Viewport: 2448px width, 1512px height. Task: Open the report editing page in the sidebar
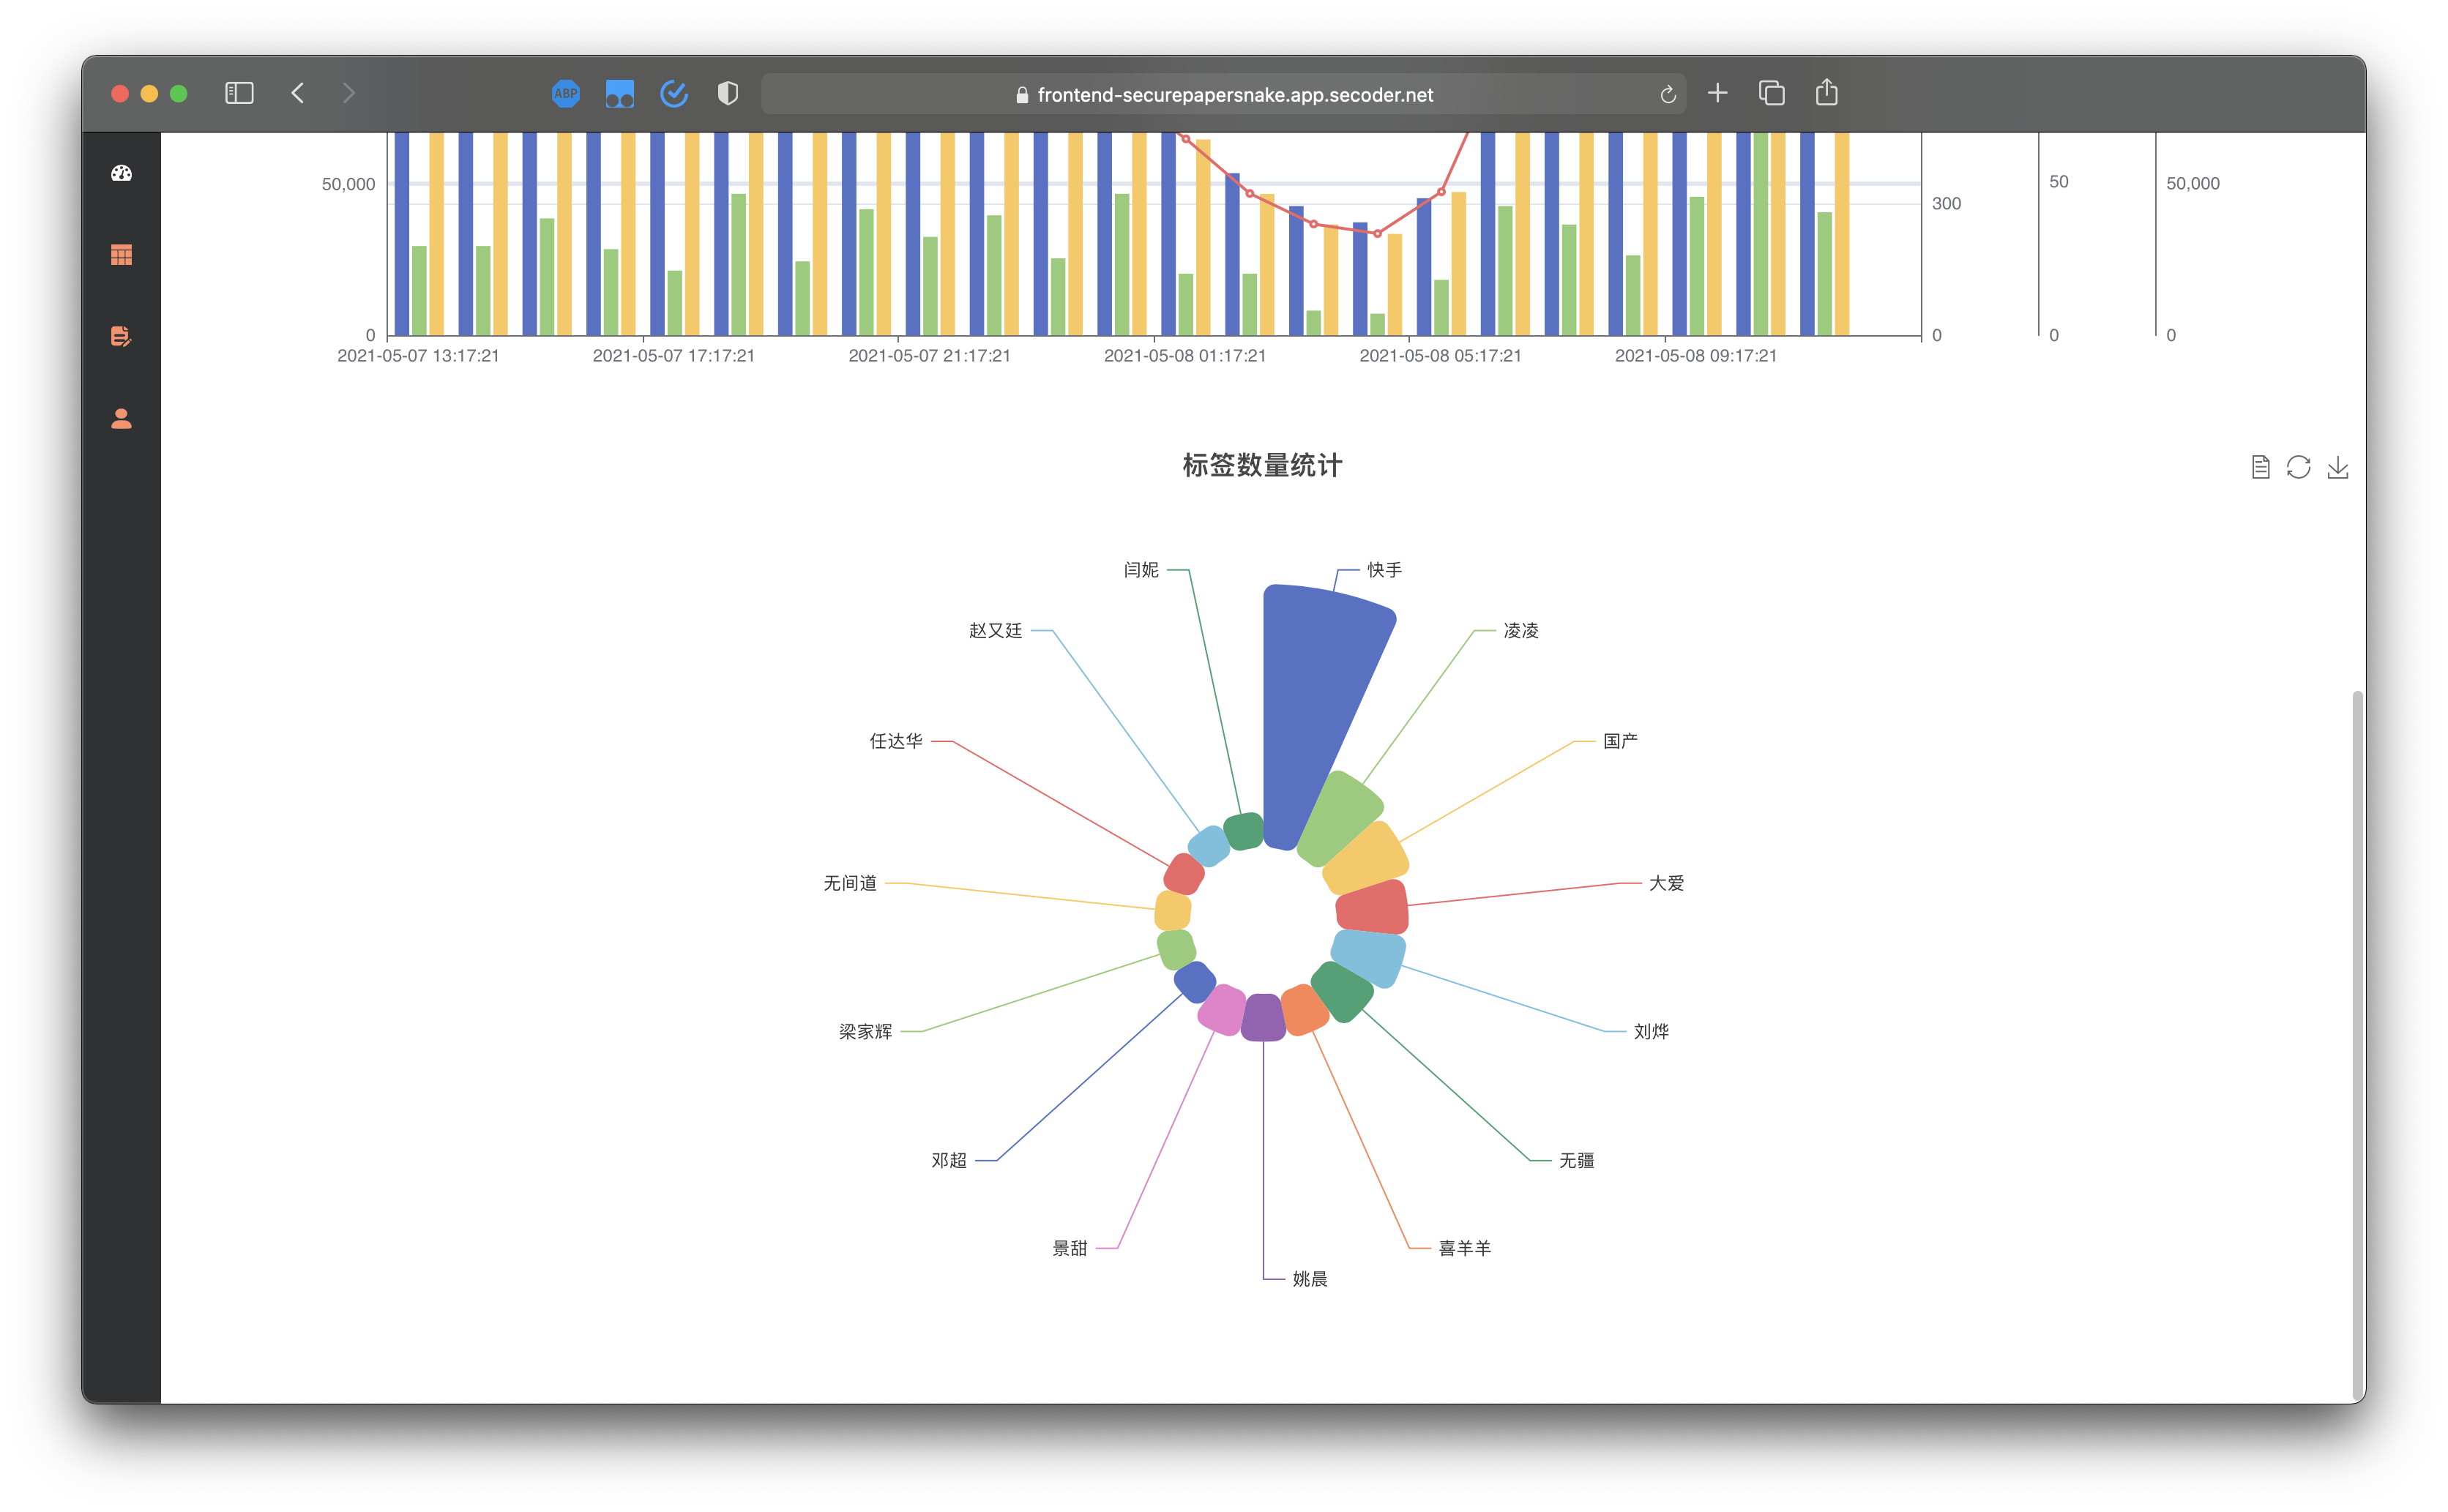[121, 337]
